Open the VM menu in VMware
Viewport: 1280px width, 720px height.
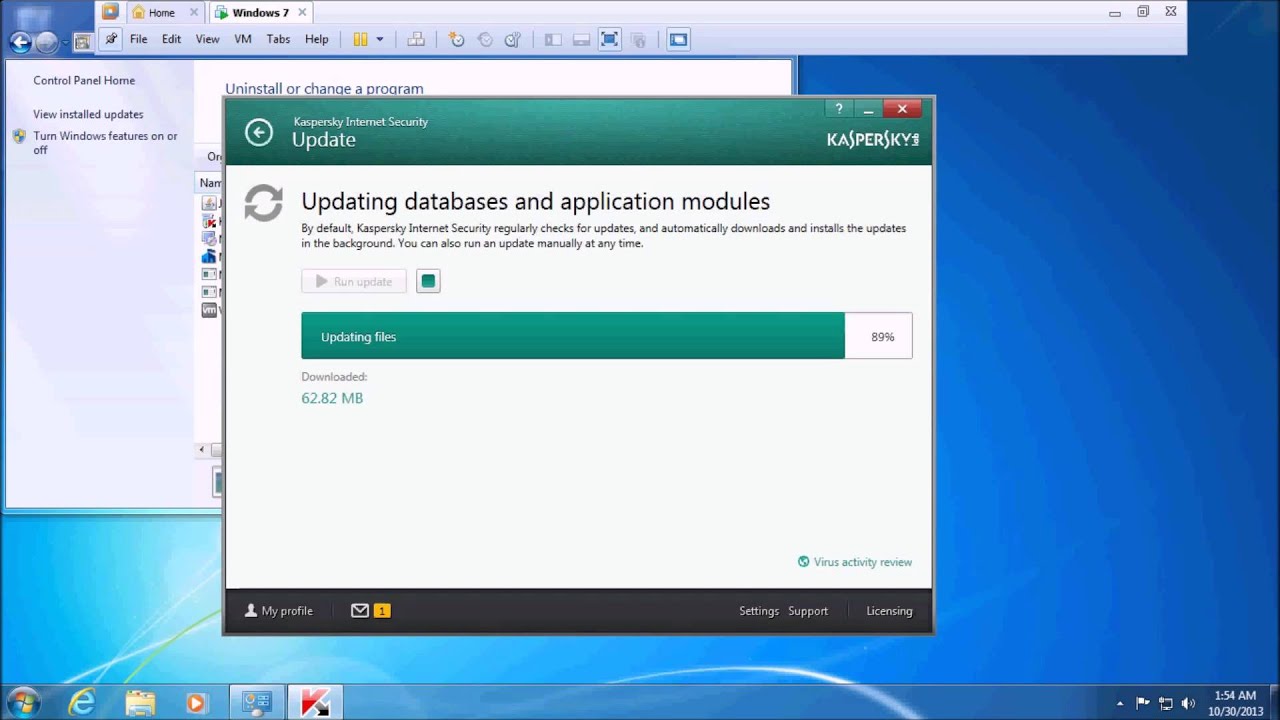point(242,39)
